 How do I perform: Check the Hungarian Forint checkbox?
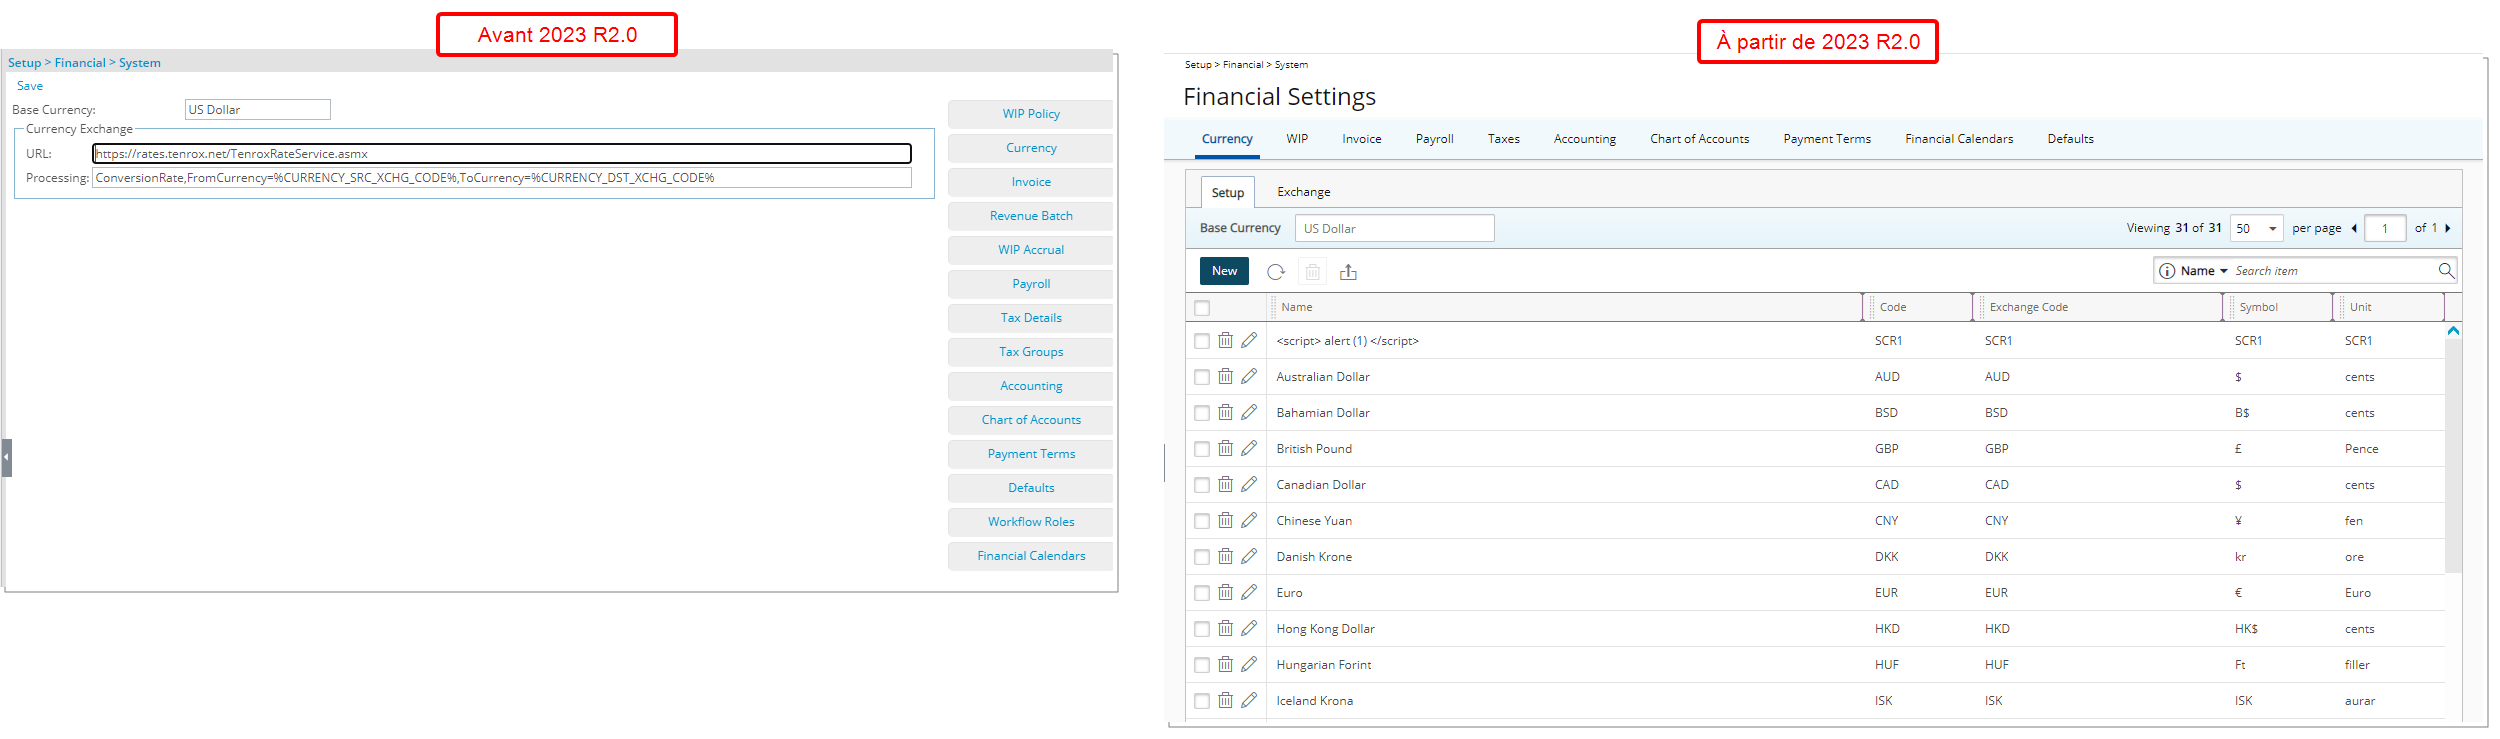tap(1202, 665)
